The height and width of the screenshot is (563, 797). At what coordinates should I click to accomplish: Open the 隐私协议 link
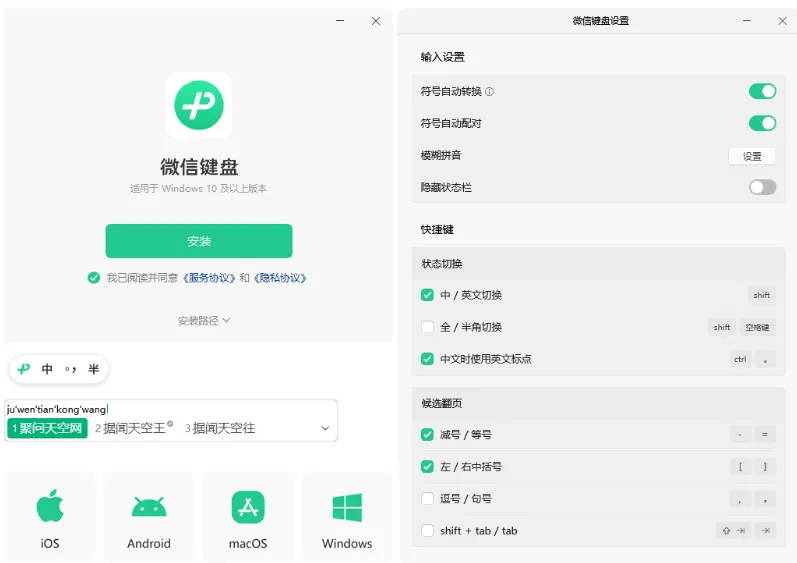[x=280, y=278]
